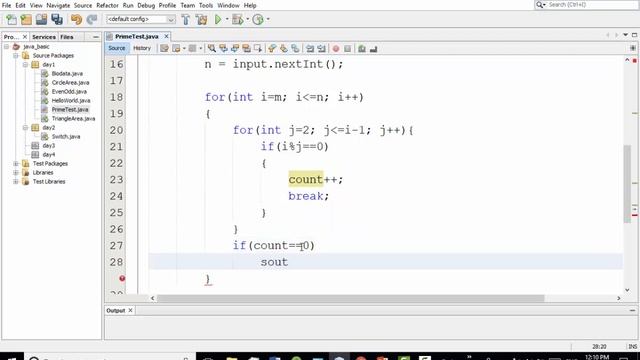Toggle Rectangular Selection icon

(258, 49)
